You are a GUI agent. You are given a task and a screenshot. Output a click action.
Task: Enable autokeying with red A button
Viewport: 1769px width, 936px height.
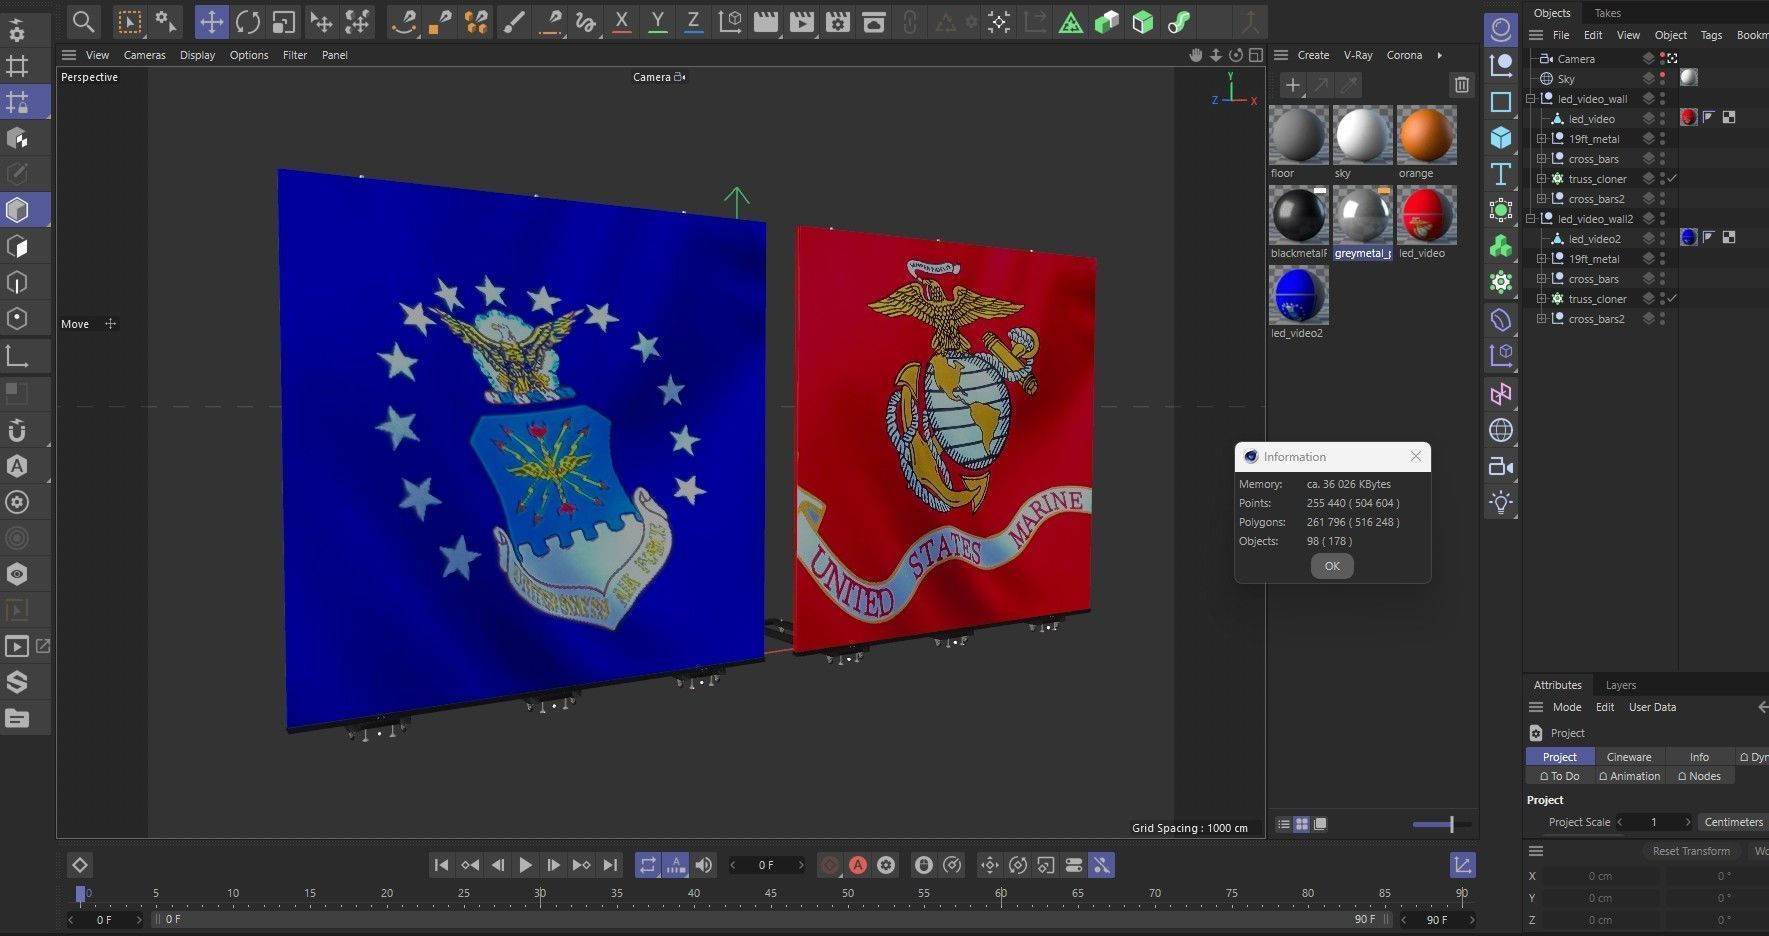(x=858, y=865)
